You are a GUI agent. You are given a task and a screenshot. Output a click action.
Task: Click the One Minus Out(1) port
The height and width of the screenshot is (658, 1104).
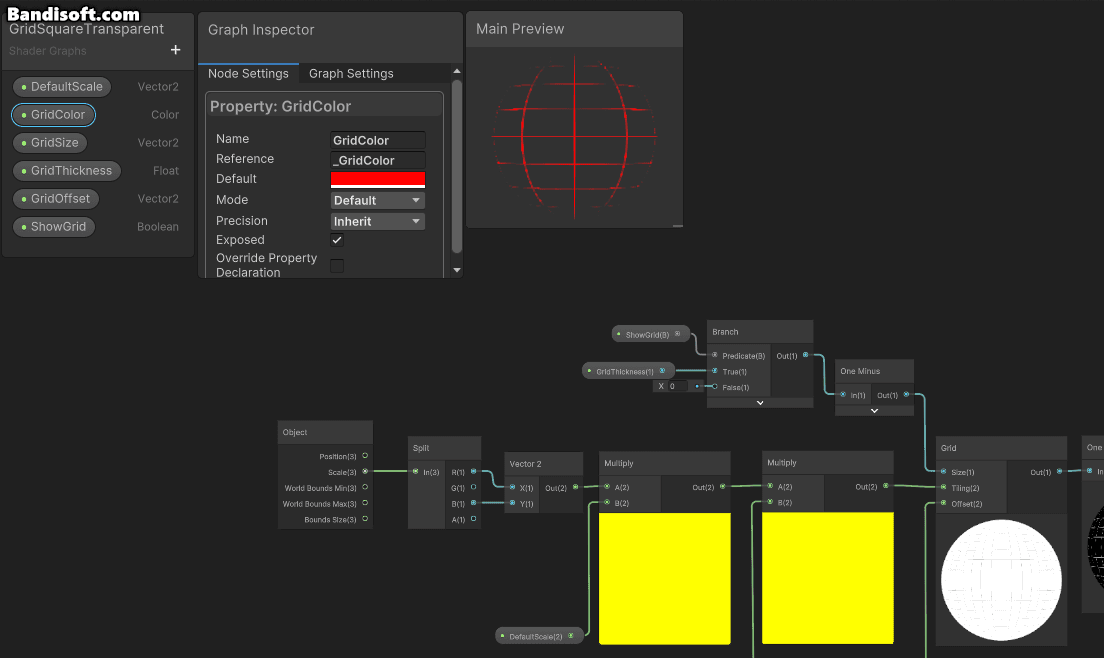click(906, 395)
